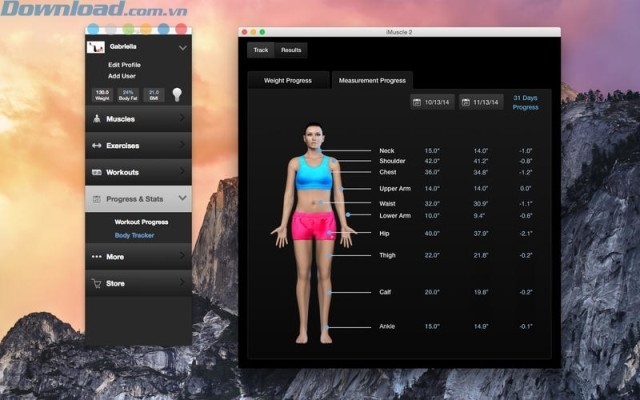Click the Muscles body icon
Screen dimensions: 640x400
click(97, 119)
